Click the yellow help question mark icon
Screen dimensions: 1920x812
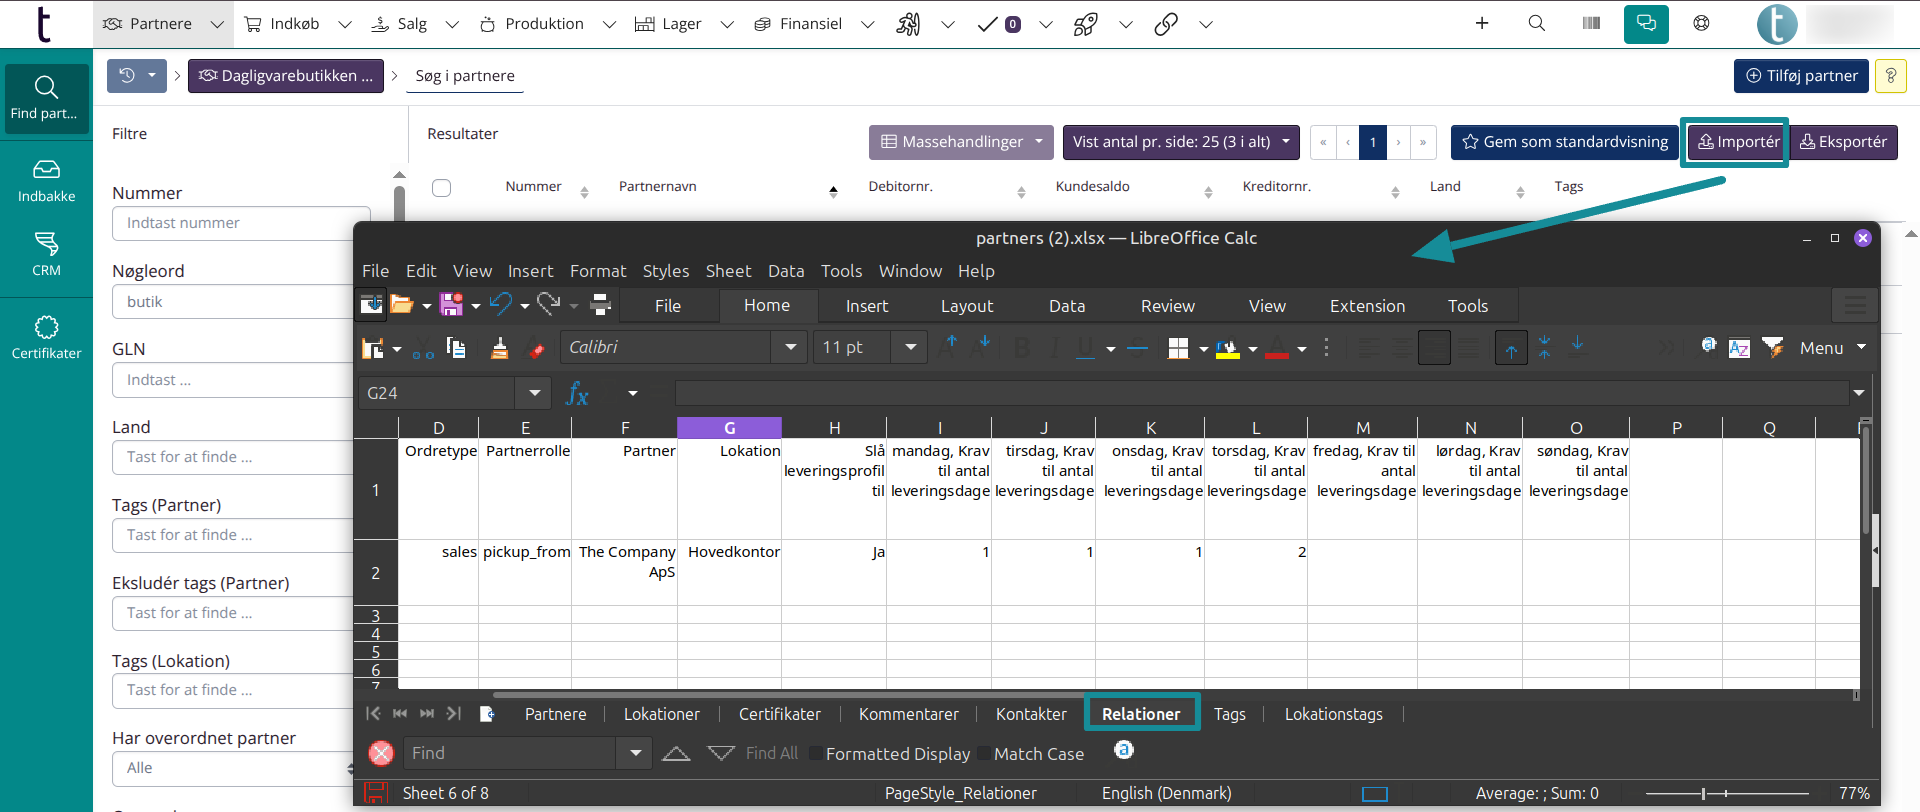click(x=1890, y=76)
